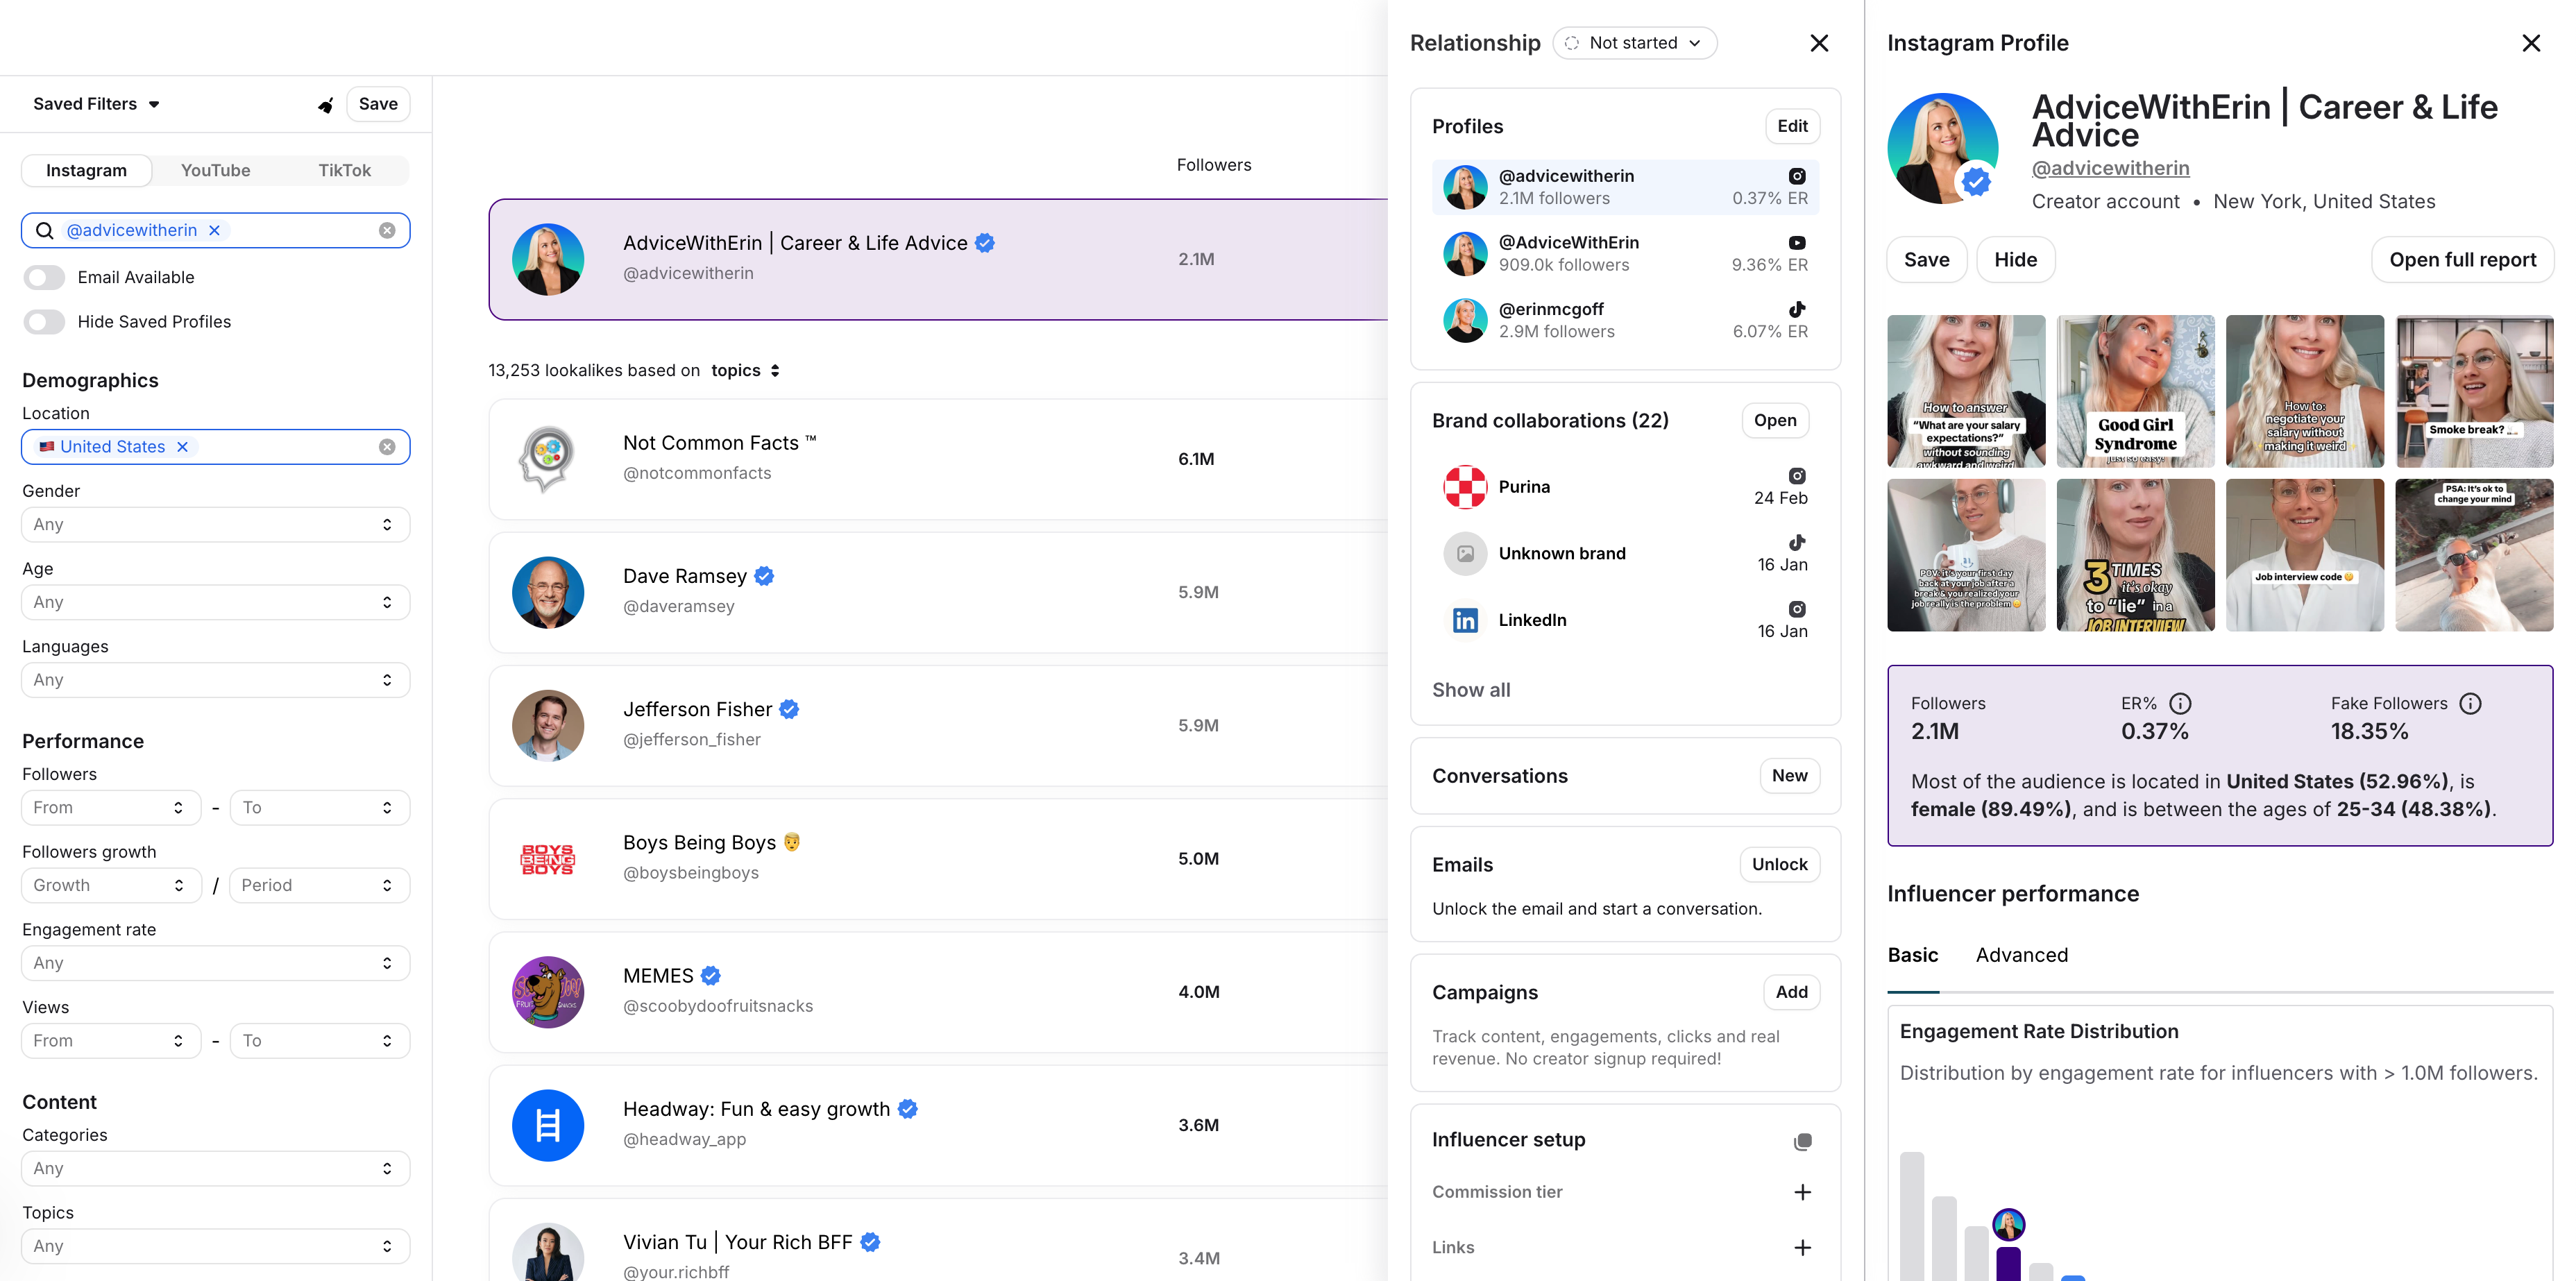Add a Commission tier with plus icon
The image size is (2576, 1281).
(x=1802, y=1192)
